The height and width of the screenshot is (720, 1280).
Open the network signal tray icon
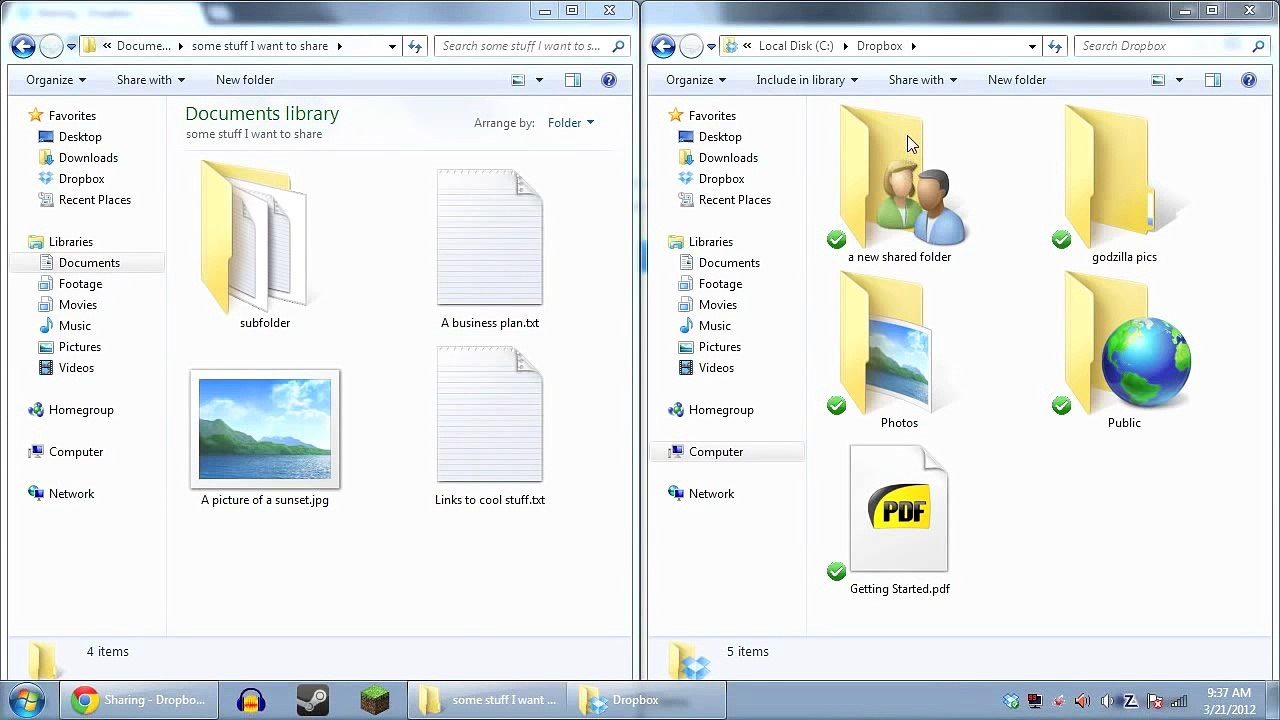pyautogui.click(x=1179, y=701)
